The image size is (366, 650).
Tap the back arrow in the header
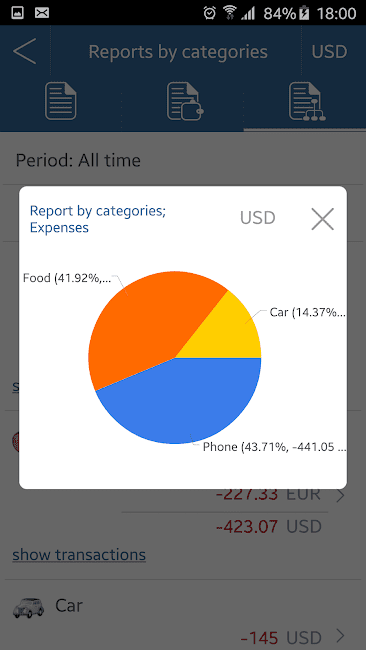(25, 51)
